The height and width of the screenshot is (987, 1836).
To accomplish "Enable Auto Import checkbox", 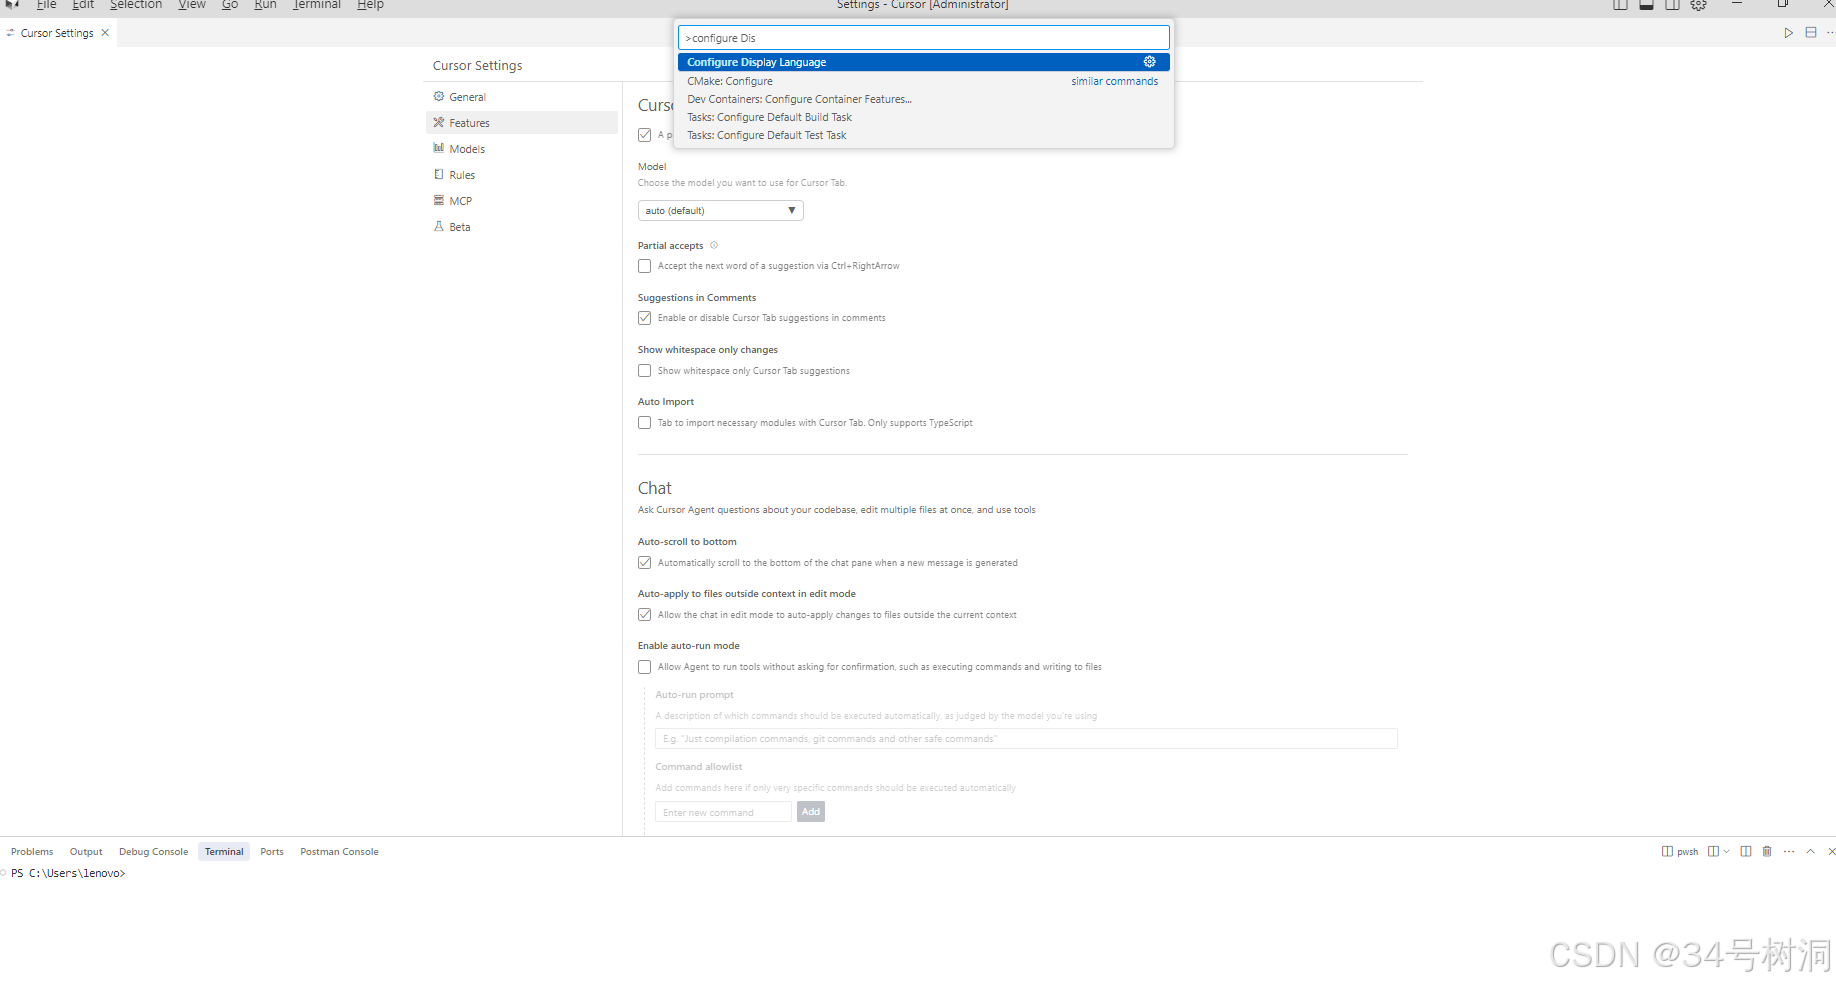I will (645, 423).
